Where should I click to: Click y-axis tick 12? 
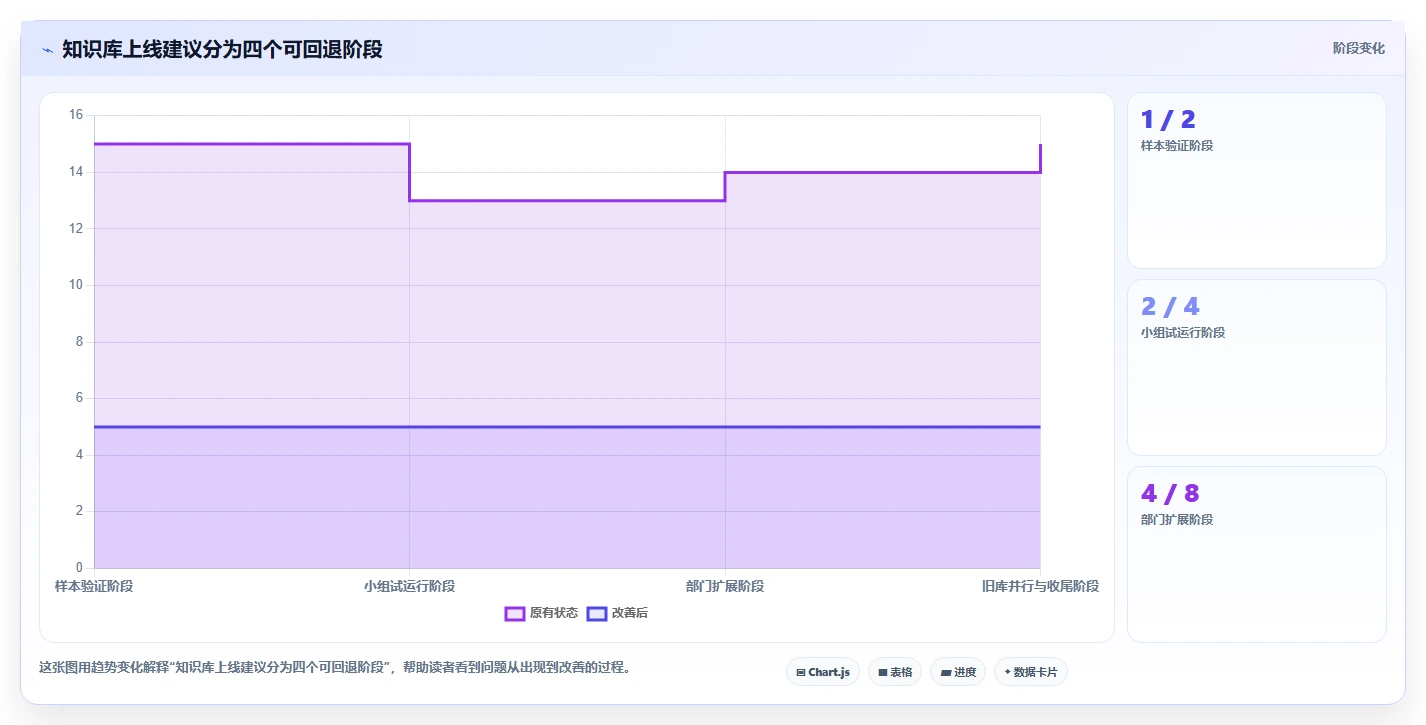coord(76,228)
